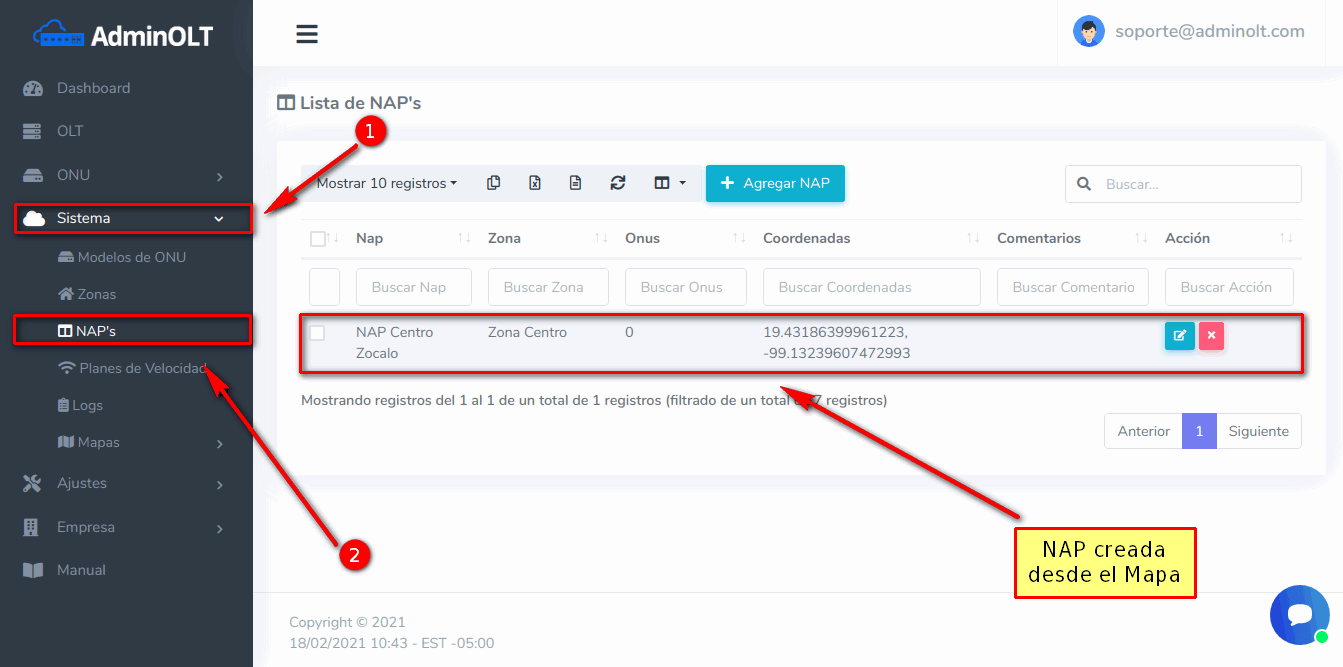Open the column visibility dropdown
The width and height of the screenshot is (1343, 667).
[669, 183]
